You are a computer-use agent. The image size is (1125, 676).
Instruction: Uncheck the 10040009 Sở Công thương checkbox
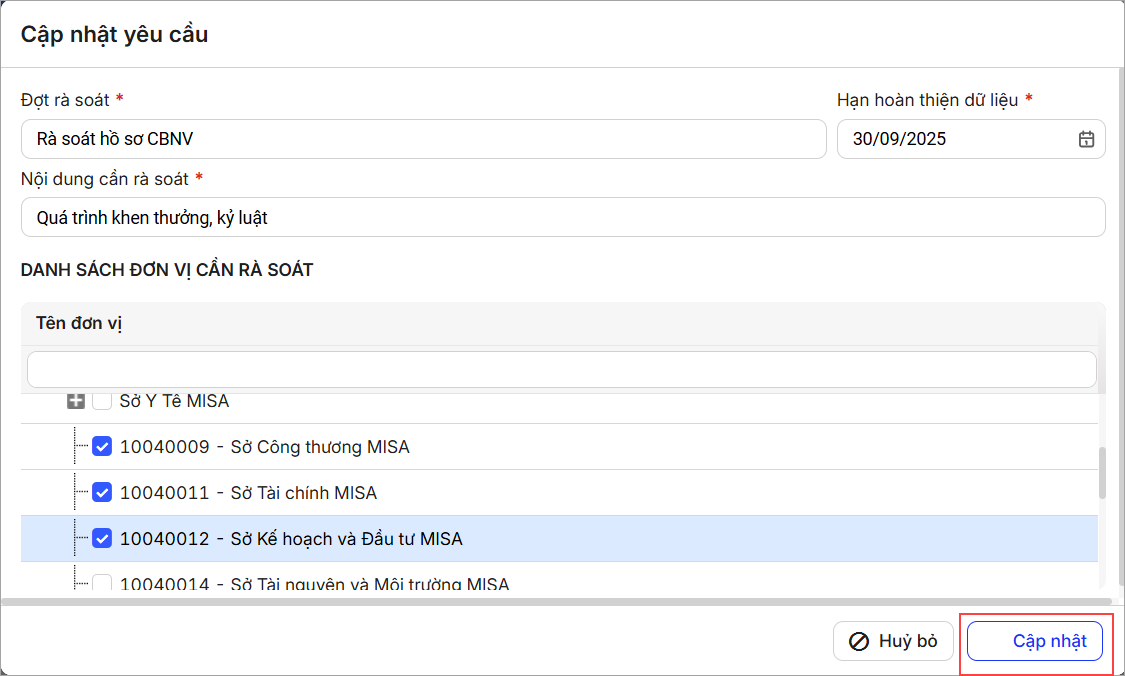tap(102, 447)
